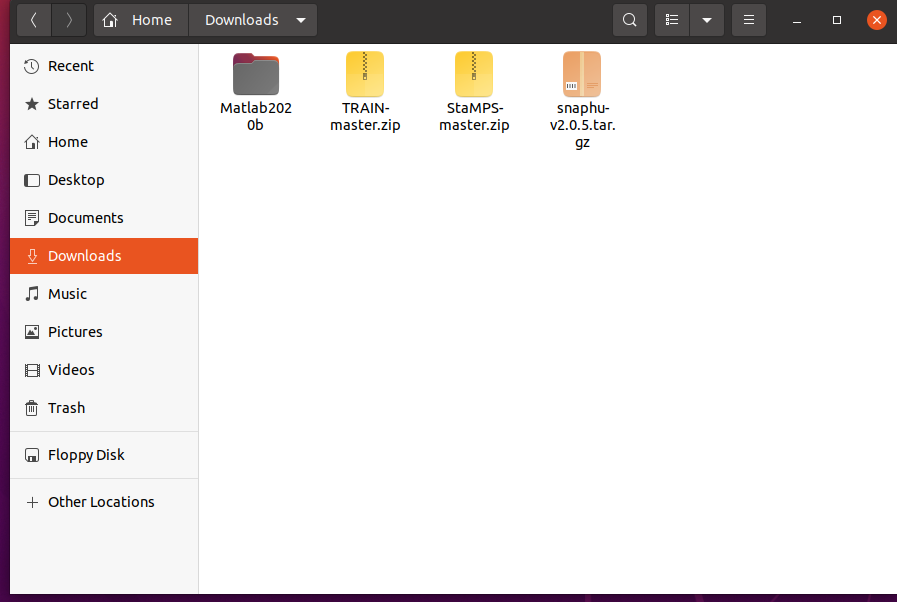
Task: Click the StaMPS-master.zip file name
Action: click(x=474, y=116)
